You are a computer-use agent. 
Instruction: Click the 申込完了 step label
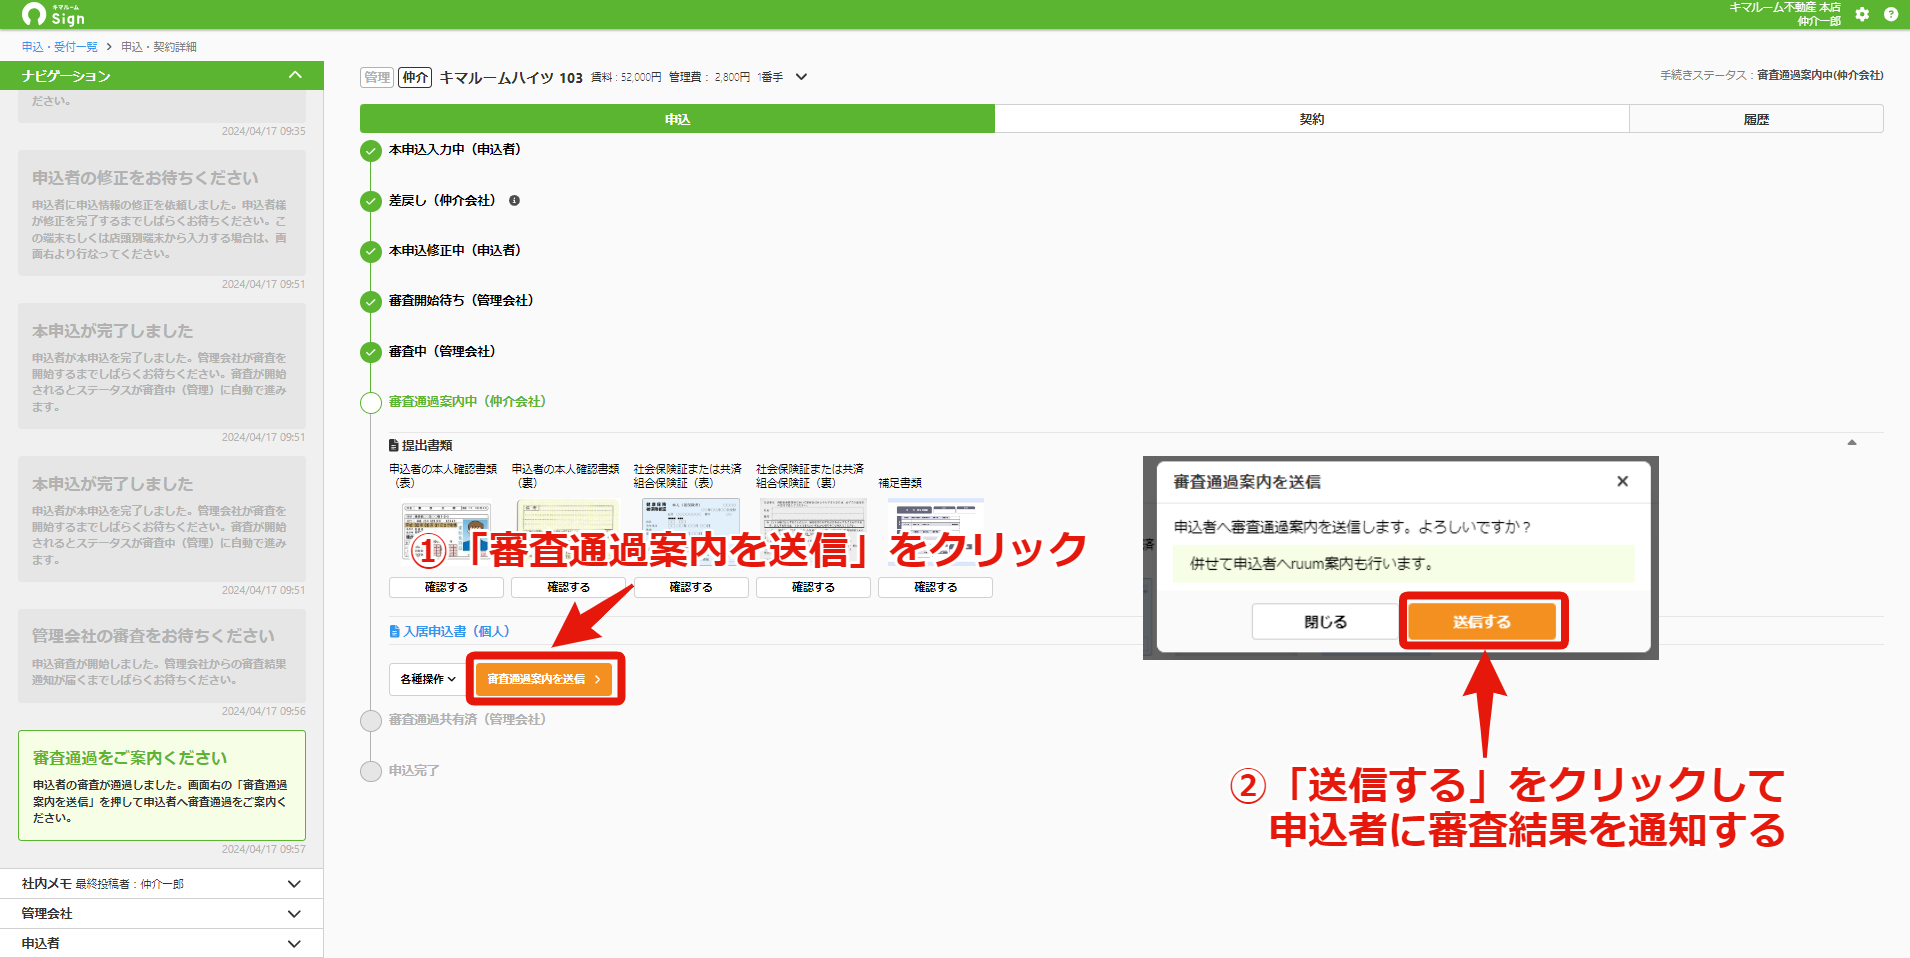[414, 771]
